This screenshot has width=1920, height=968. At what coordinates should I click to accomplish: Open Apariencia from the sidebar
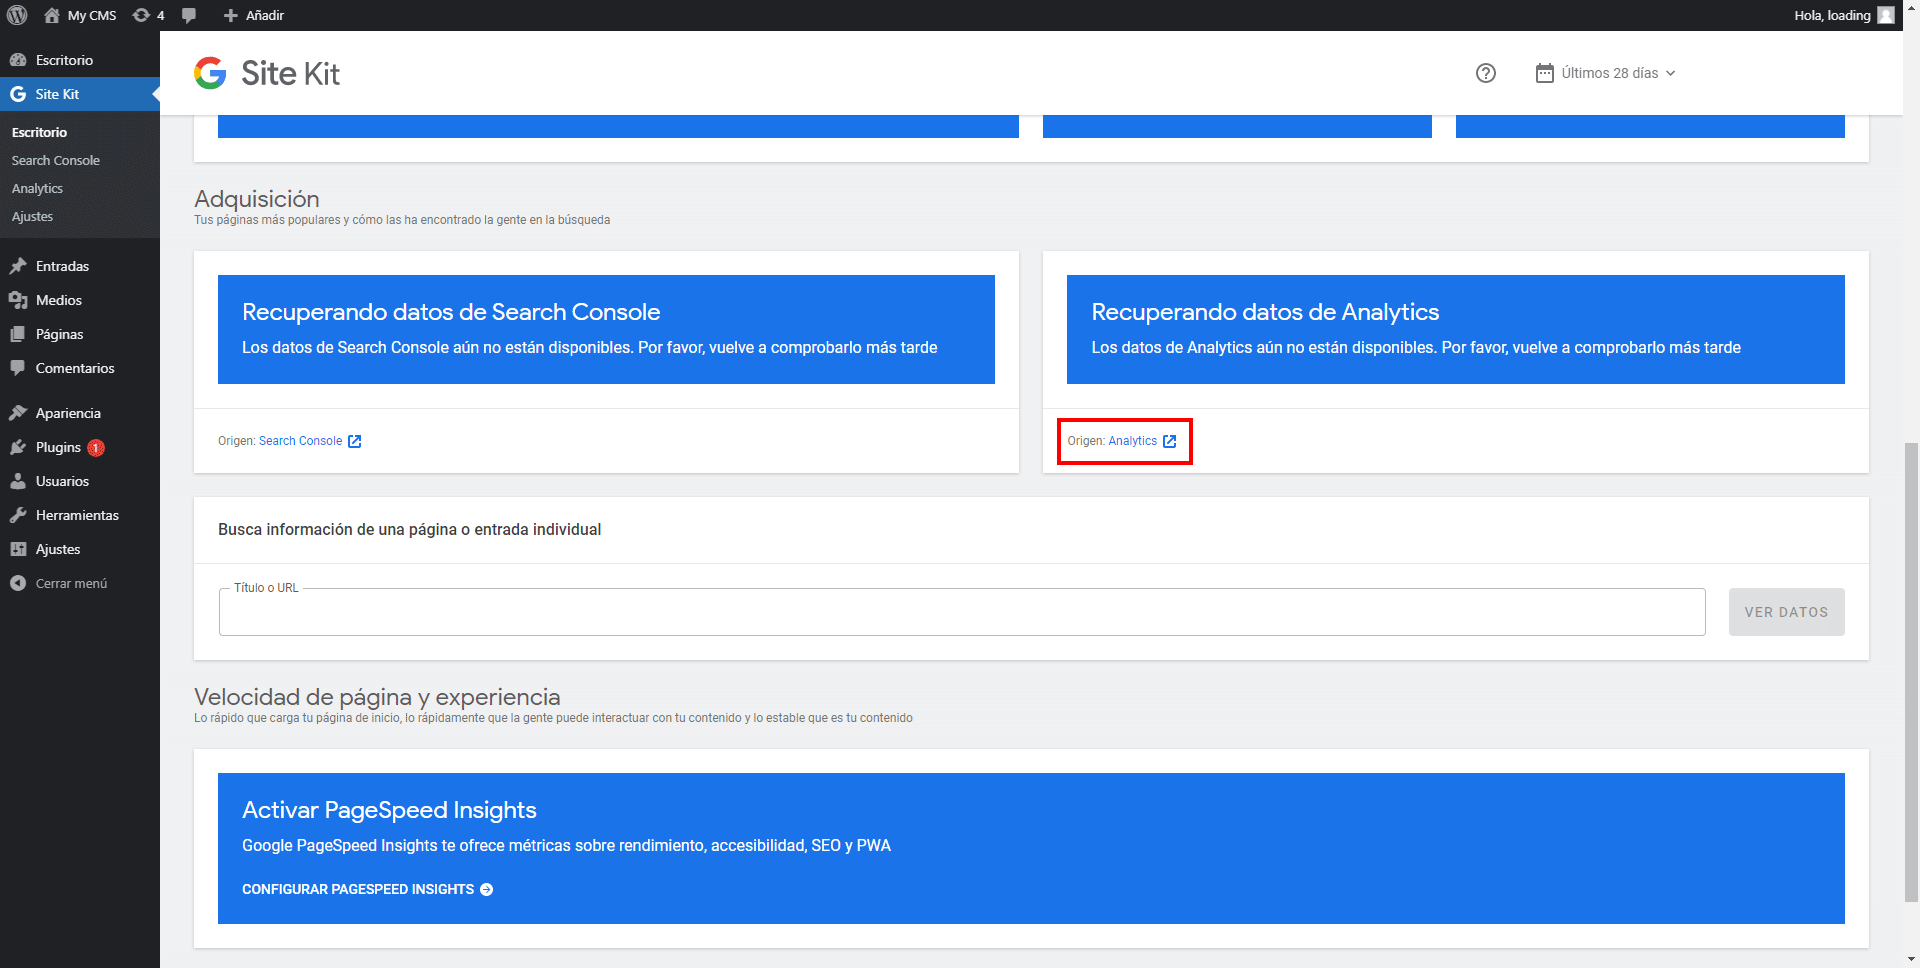pyautogui.click(x=80, y=413)
